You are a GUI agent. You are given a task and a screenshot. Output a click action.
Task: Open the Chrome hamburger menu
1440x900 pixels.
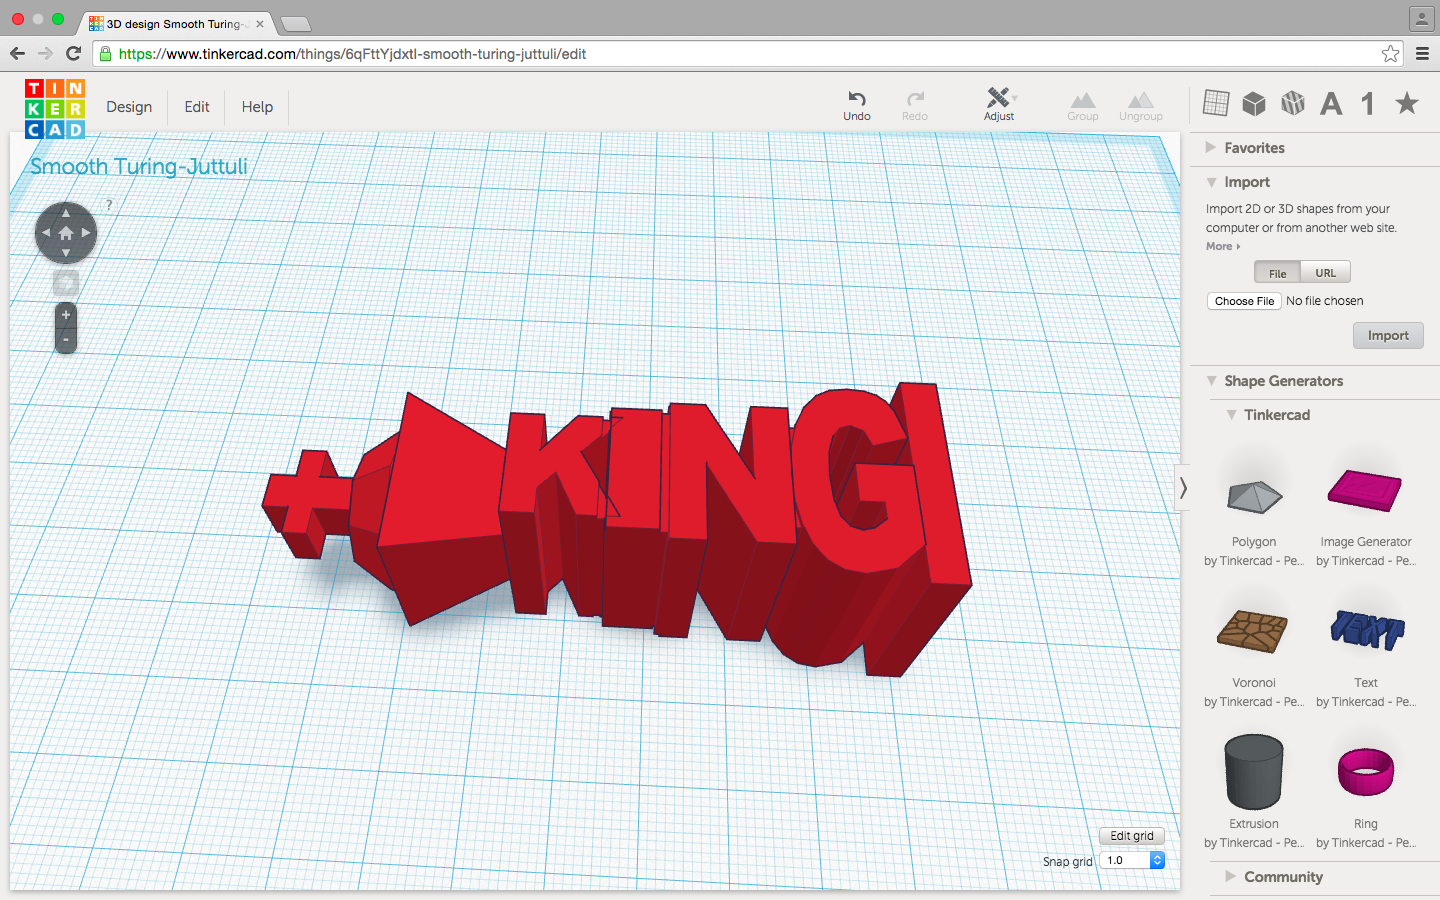[x=1422, y=54]
